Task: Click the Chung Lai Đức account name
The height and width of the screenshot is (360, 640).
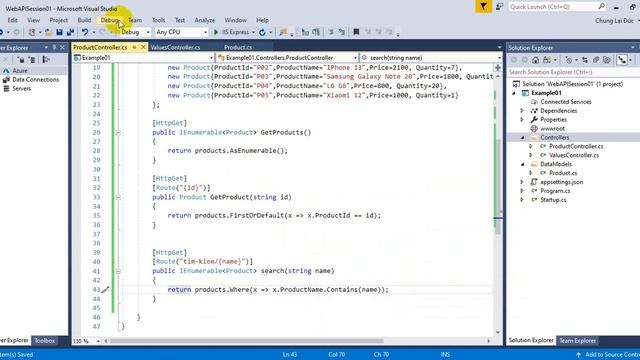Action: click(x=614, y=20)
